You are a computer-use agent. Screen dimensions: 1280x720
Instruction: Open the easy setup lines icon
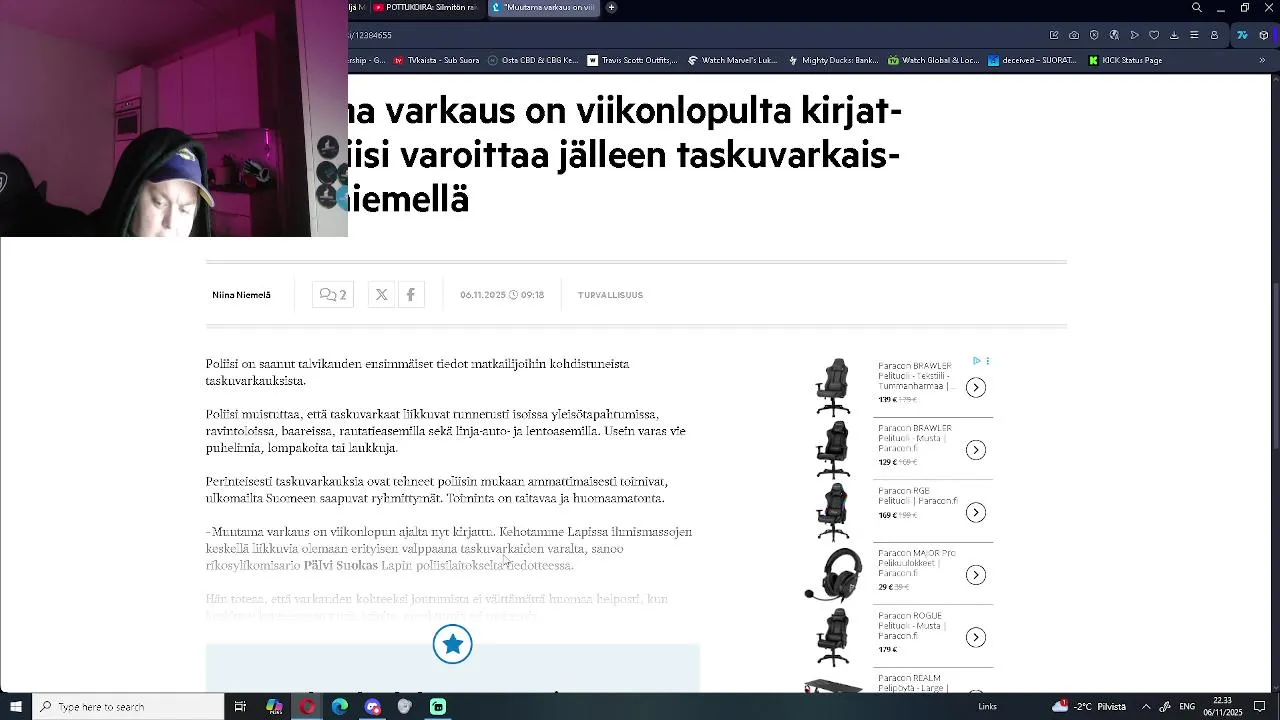pyautogui.click(x=1194, y=35)
